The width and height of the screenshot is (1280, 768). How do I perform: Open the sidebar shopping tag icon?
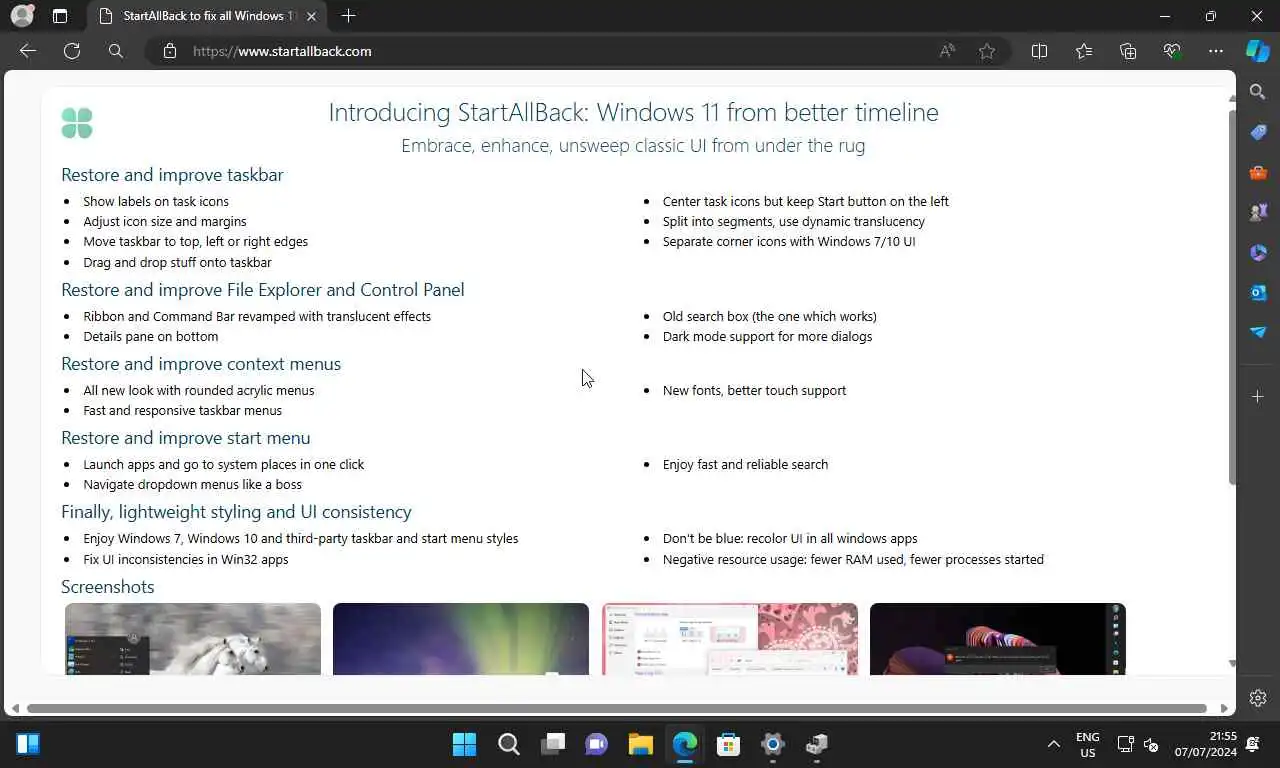point(1258,132)
